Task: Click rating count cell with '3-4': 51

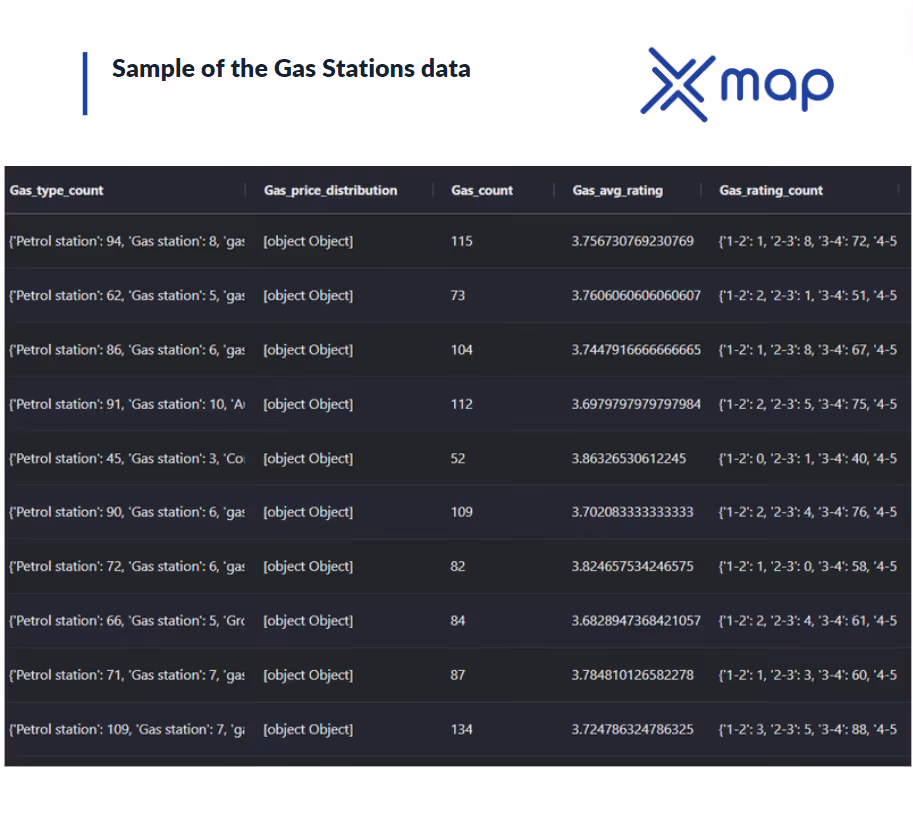Action: point(808,295)
